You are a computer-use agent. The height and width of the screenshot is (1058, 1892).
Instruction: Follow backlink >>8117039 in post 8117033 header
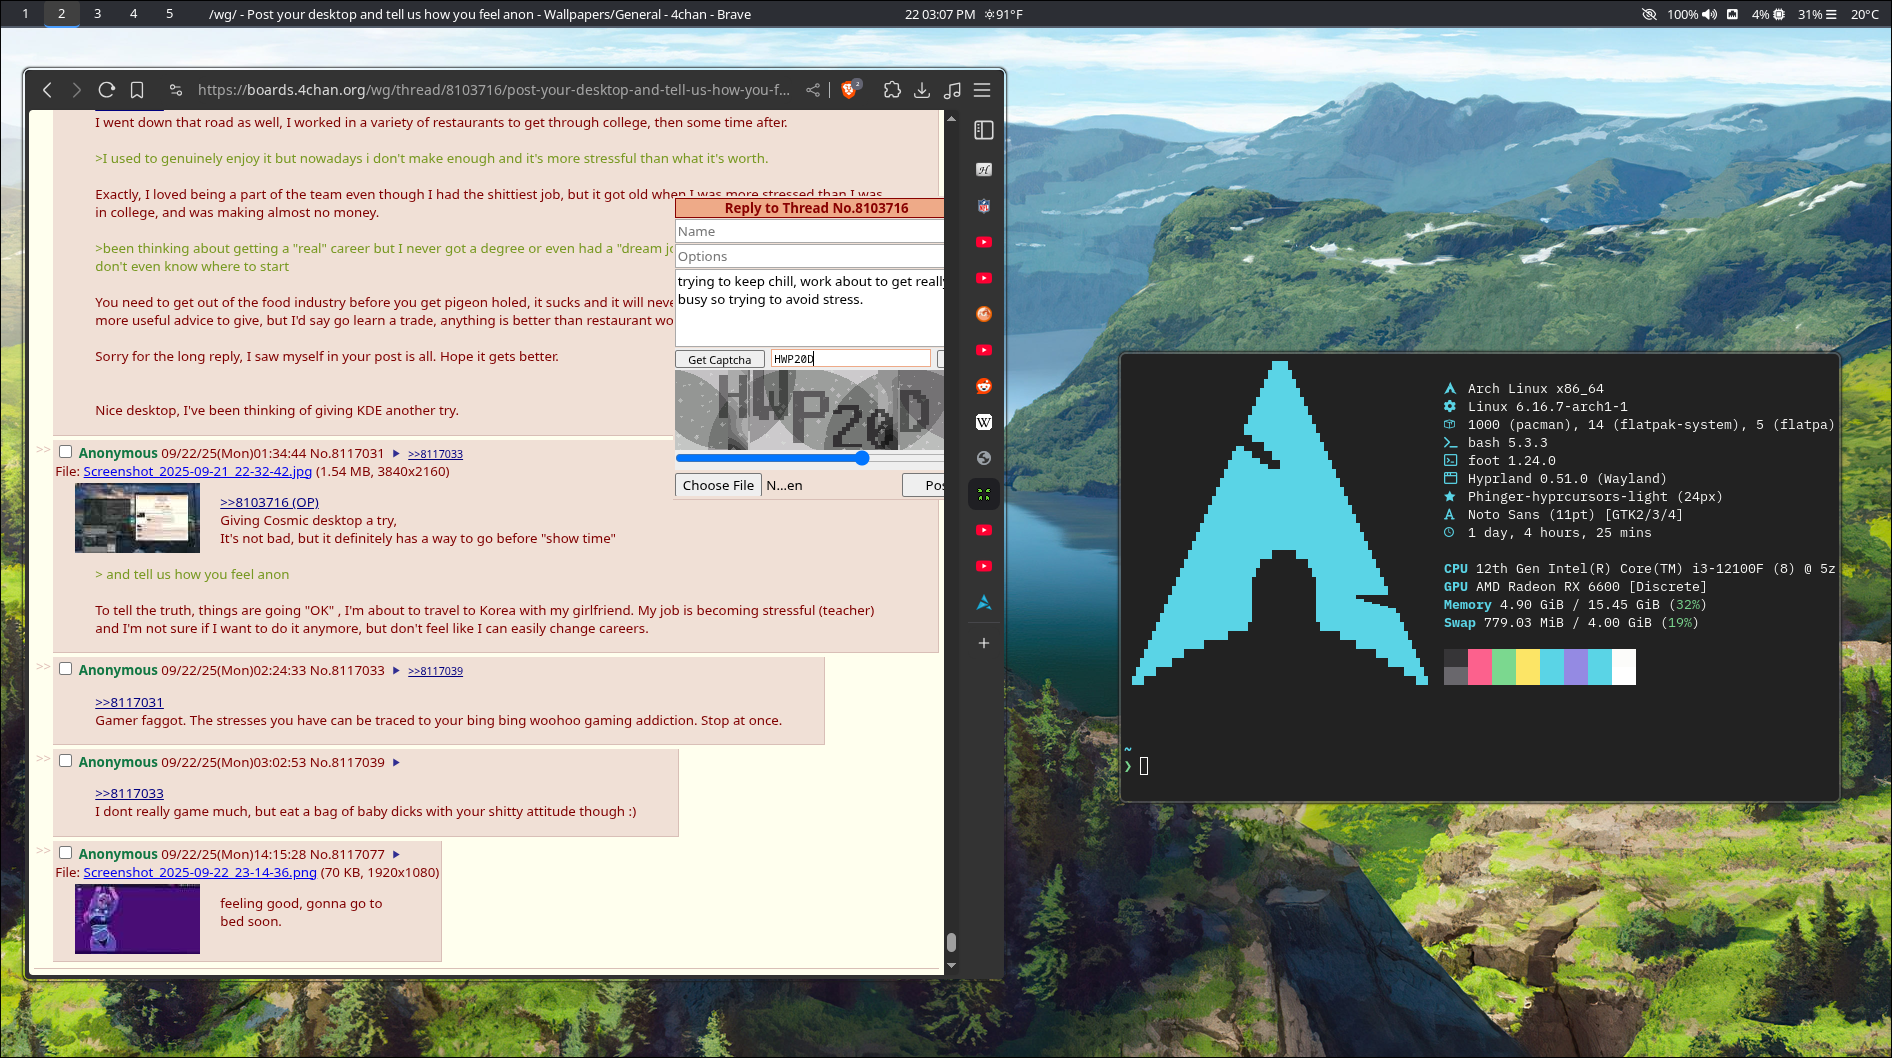pos(435,671)
